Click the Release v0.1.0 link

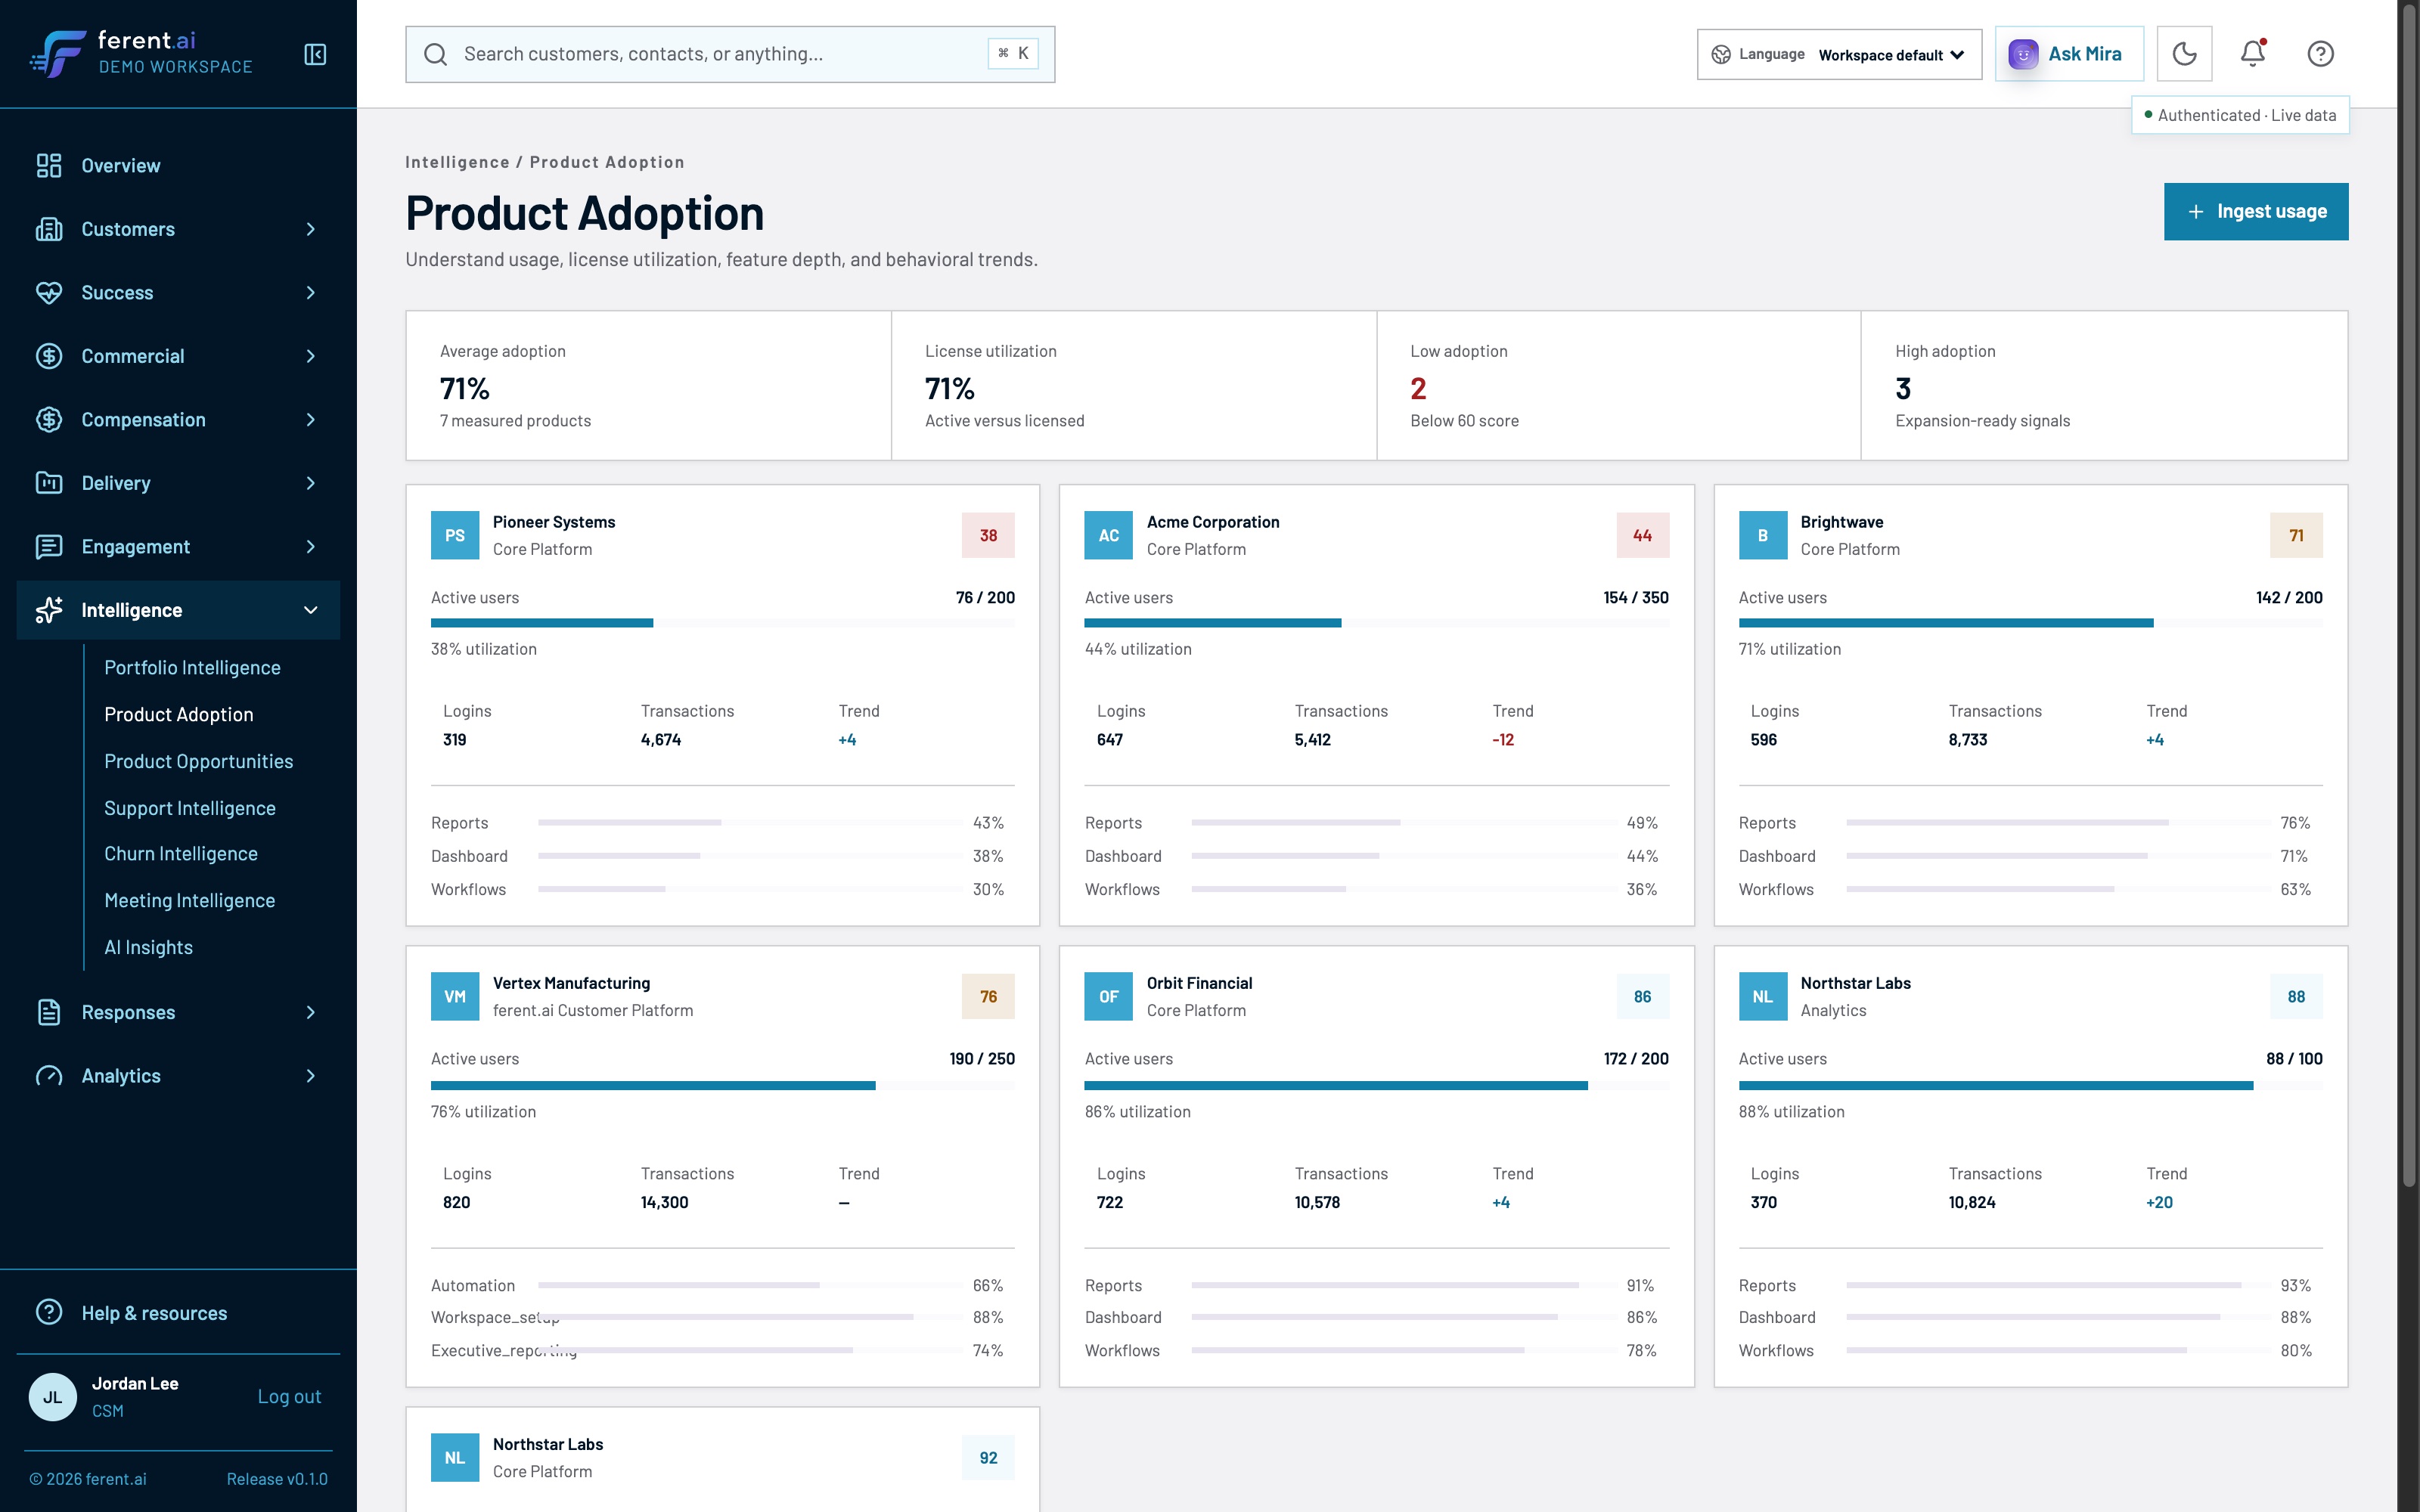(x=277, y=1479)
